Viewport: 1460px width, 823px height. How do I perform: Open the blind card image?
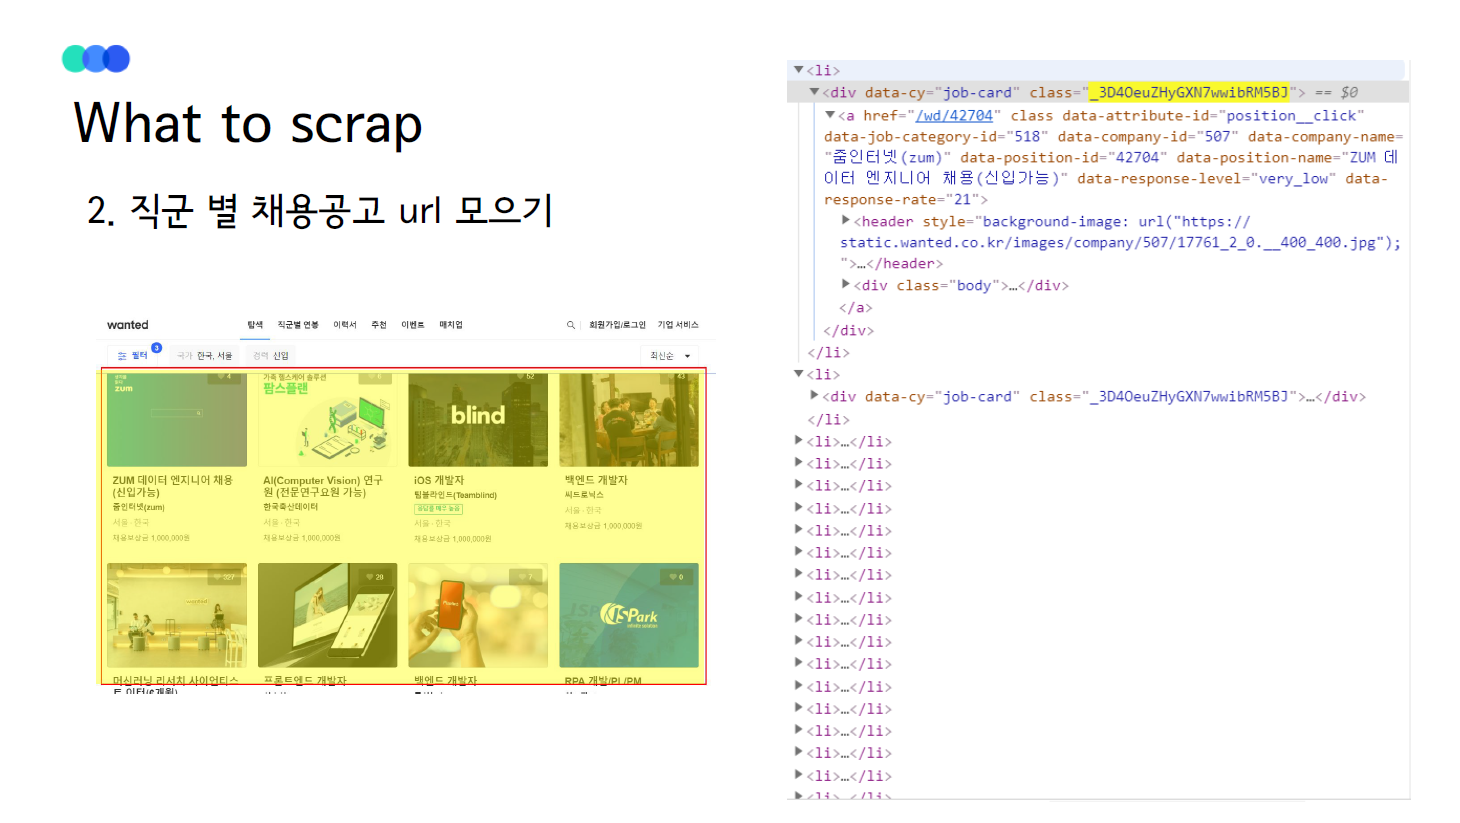tap(478, 419)
